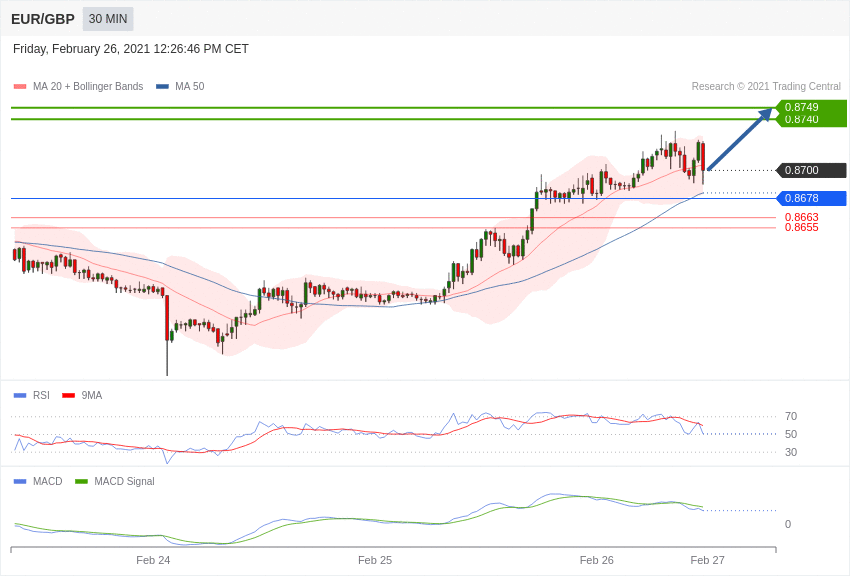850x576 pixels.
Task: Click the 0.8655 support level label
Action: (x=801, y=228)
